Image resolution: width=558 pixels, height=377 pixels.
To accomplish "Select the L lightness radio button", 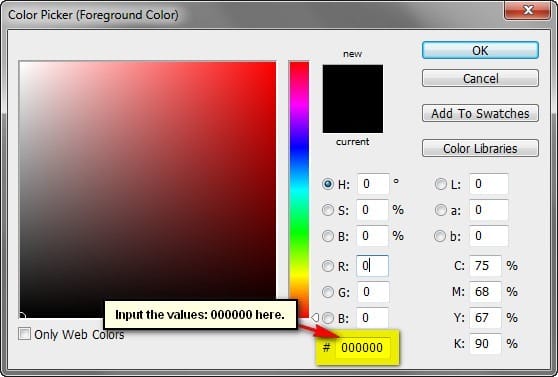I will click(x=441, y=184).
